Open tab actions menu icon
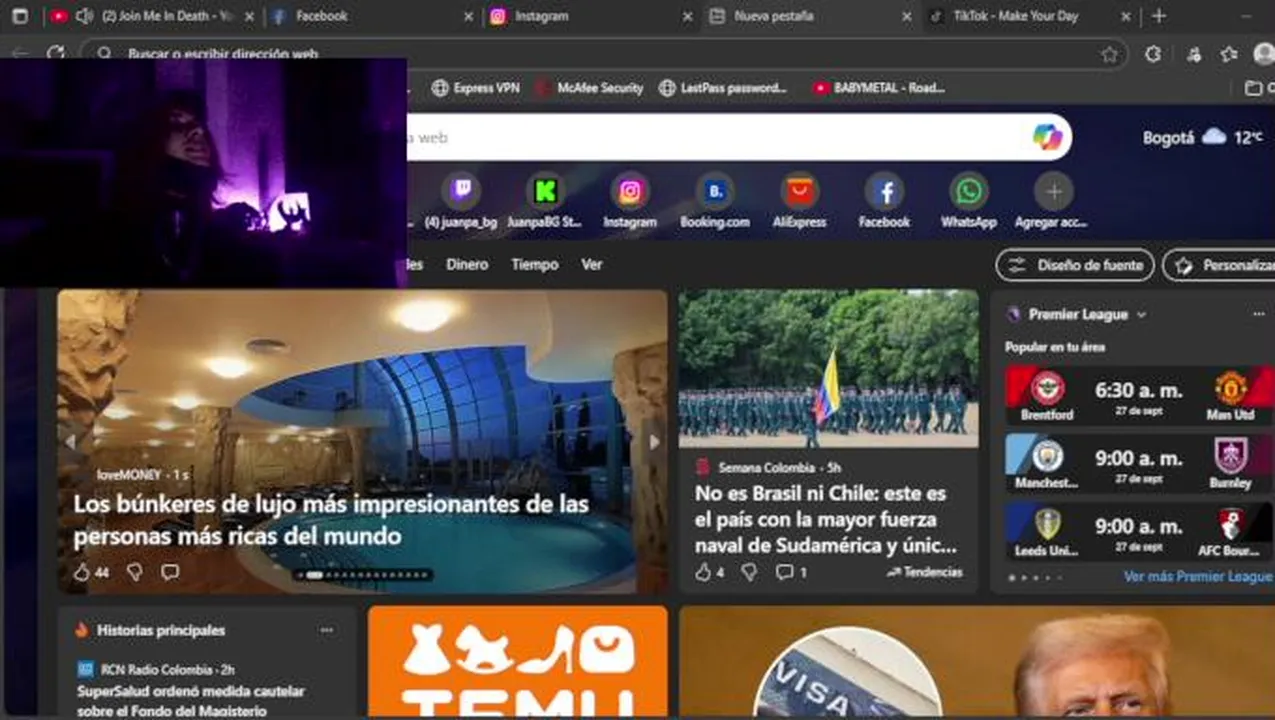This screenshot has height=720, width=1275. pyautogui.click(x=20, y=16)
